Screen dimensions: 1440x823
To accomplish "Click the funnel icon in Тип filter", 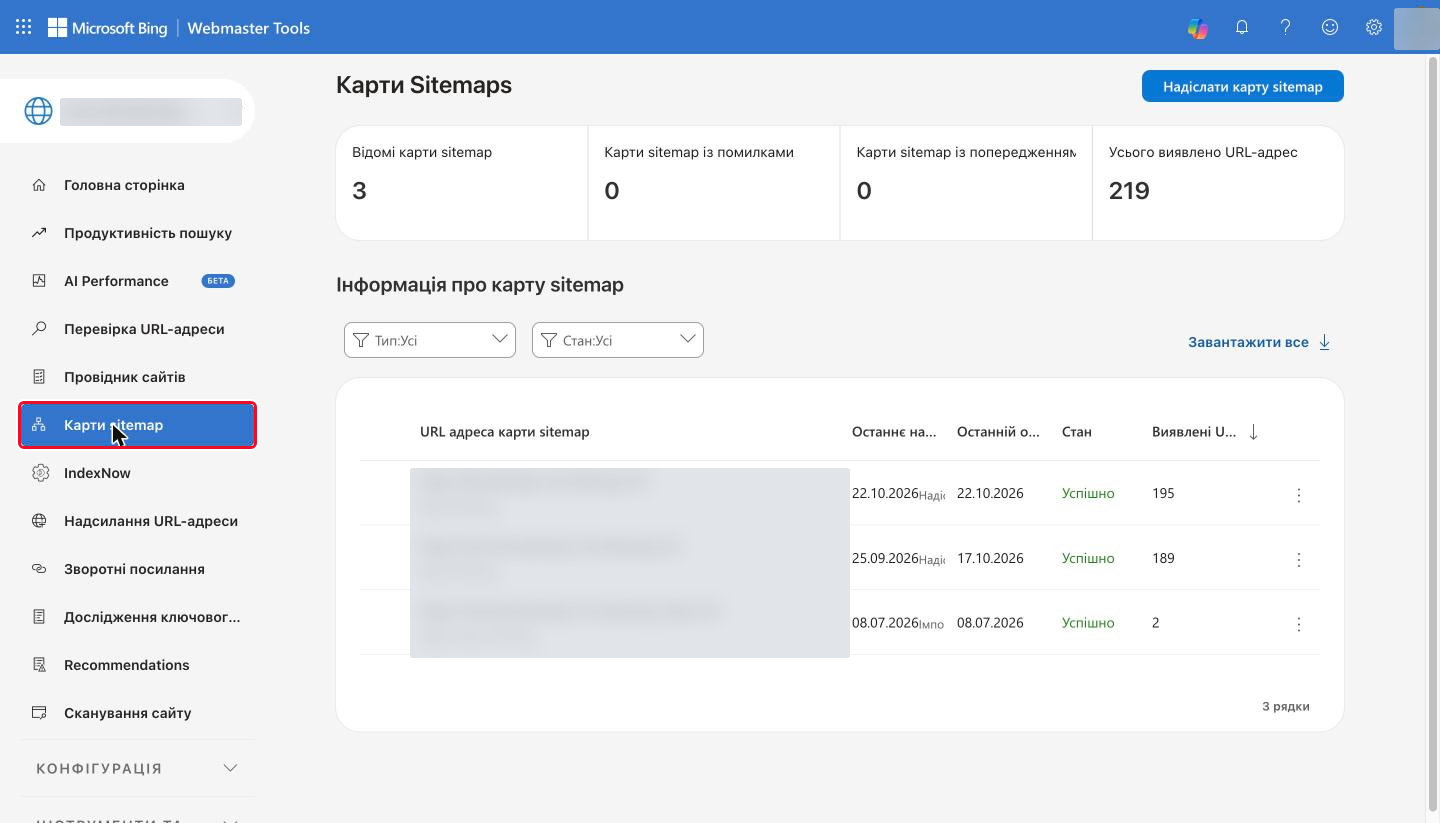I will 361,341.
